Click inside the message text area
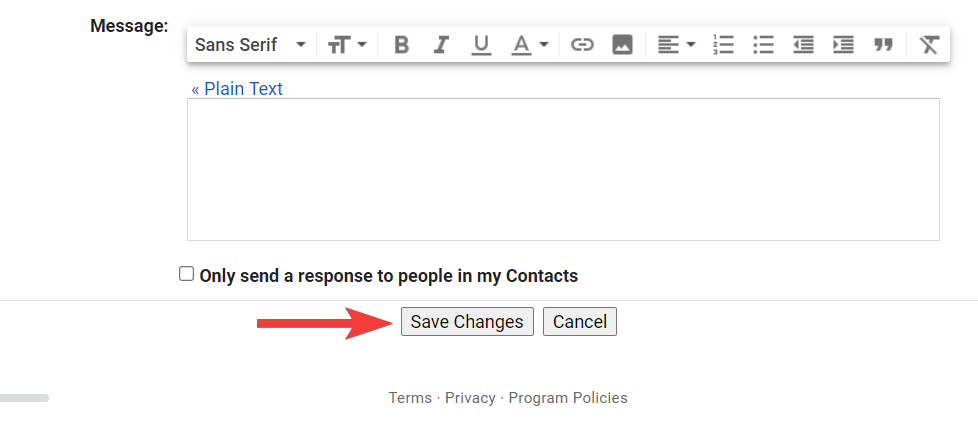The image size is (978, 431). (x=563, y=169)
